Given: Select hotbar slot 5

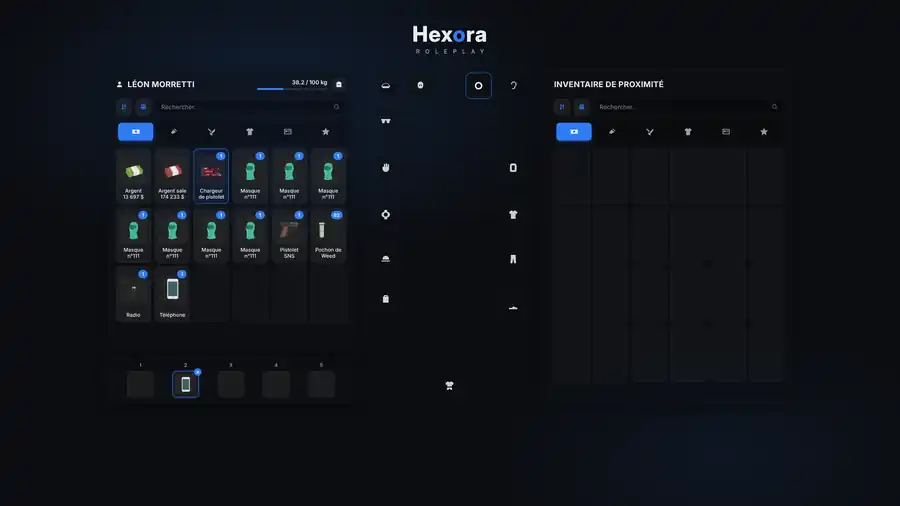Looking at the screenshot, I should [x=321, y=384].
